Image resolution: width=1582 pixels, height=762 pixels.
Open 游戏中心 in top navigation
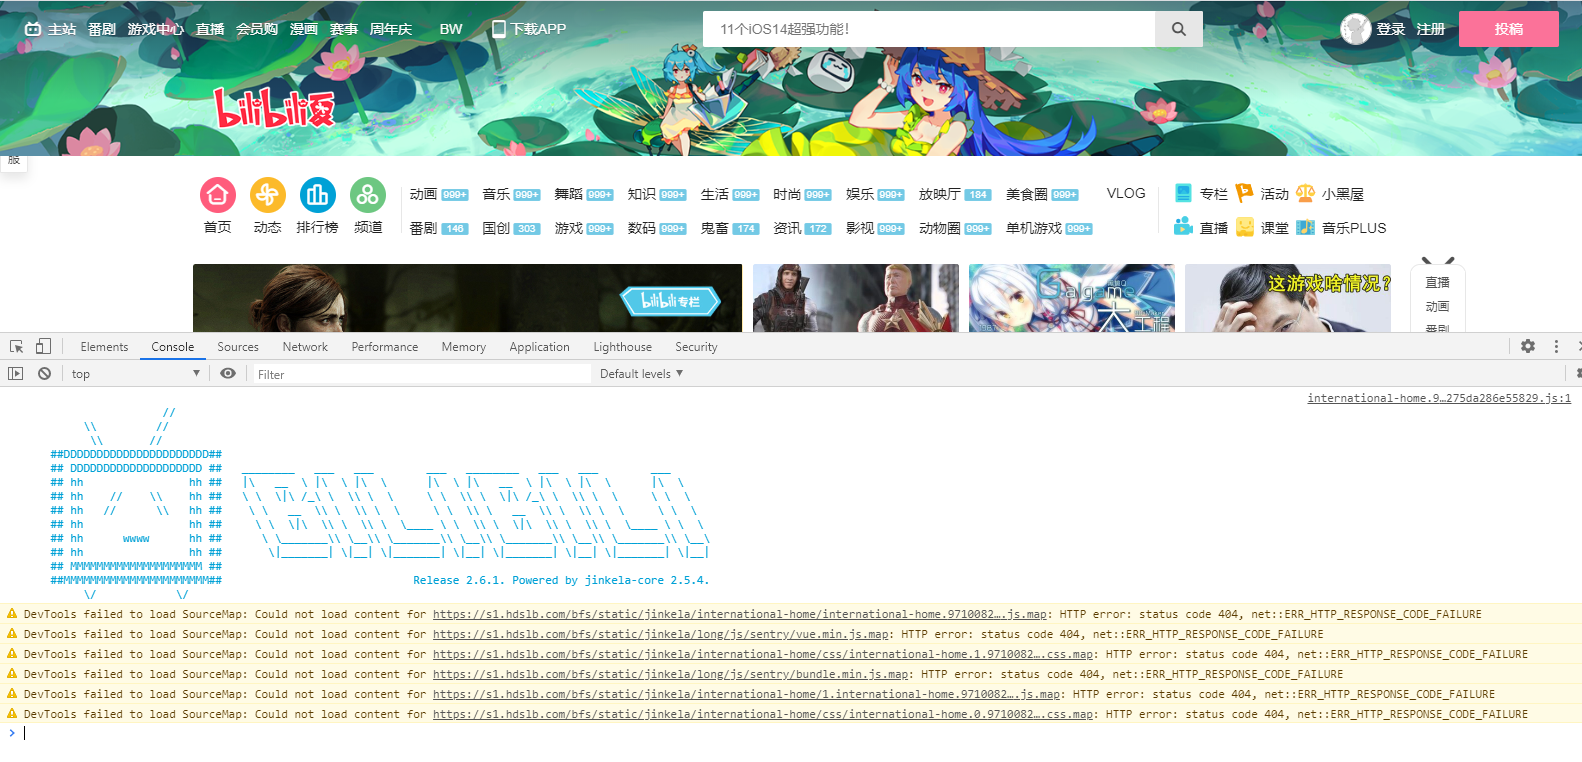(155, 29)
